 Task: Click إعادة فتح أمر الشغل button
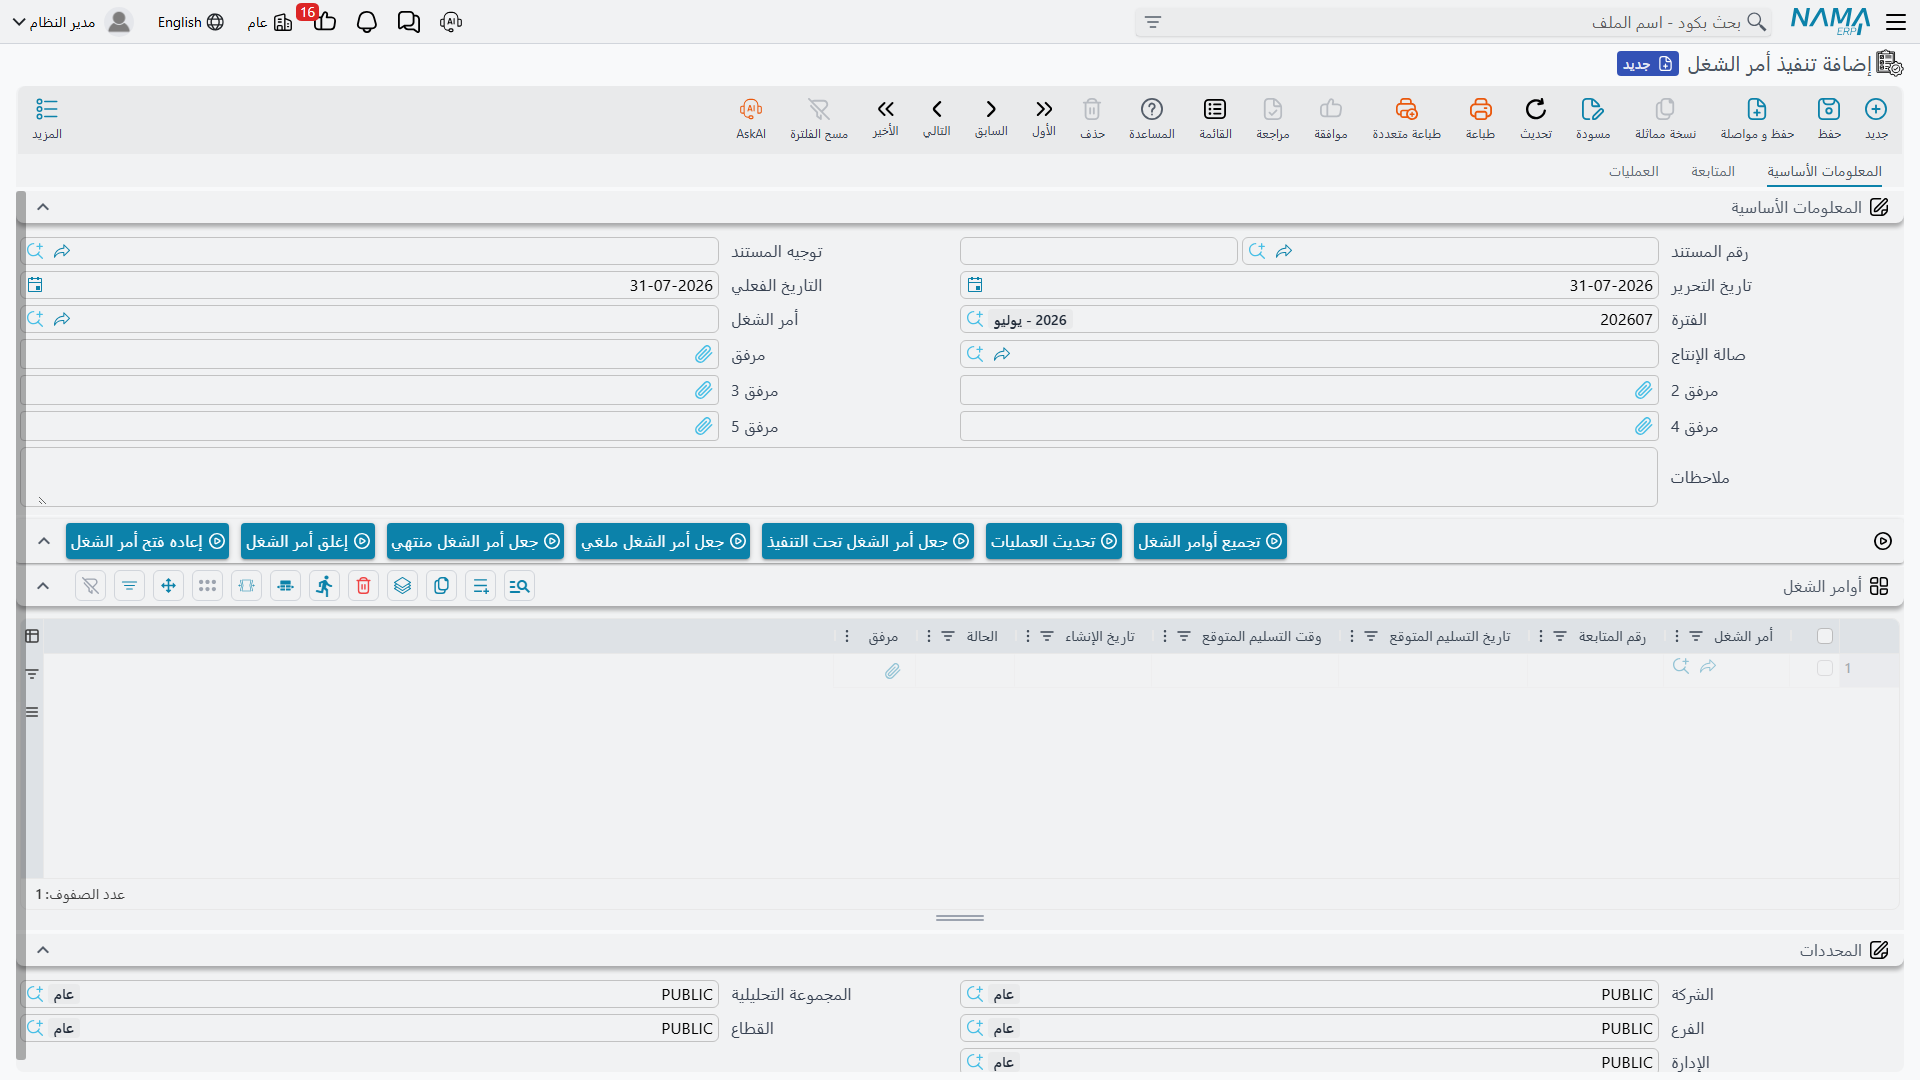147,541
